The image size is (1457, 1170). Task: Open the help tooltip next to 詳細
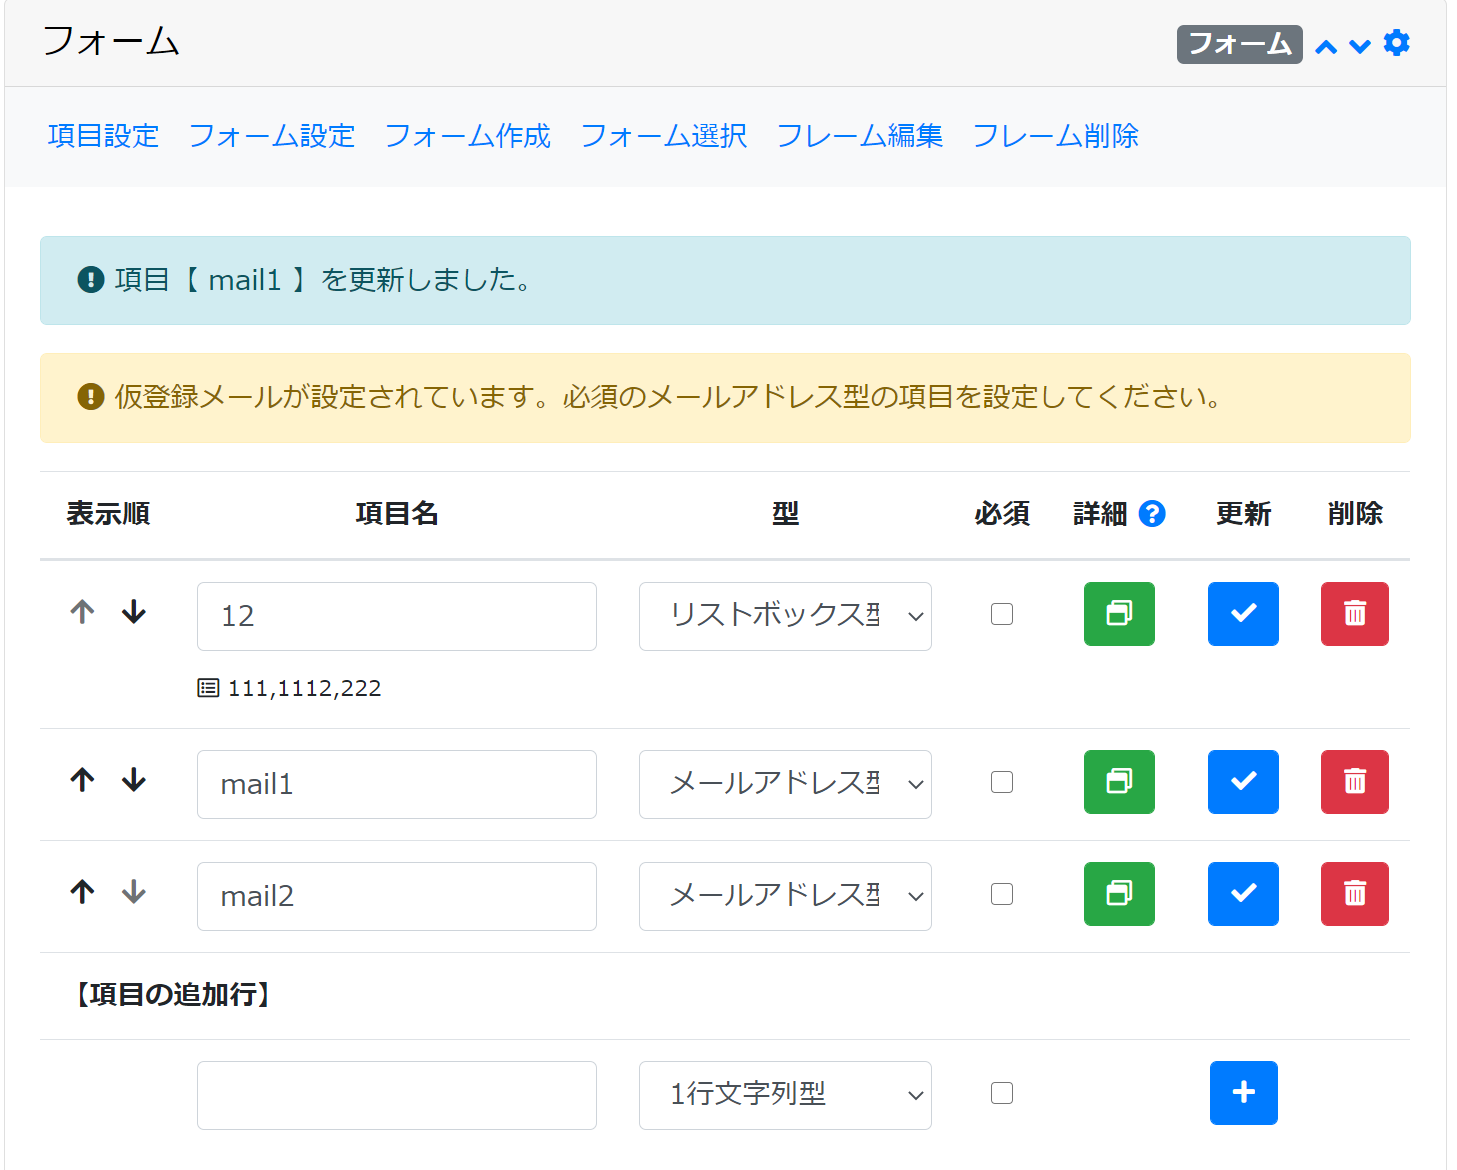tap(1153, 513)
